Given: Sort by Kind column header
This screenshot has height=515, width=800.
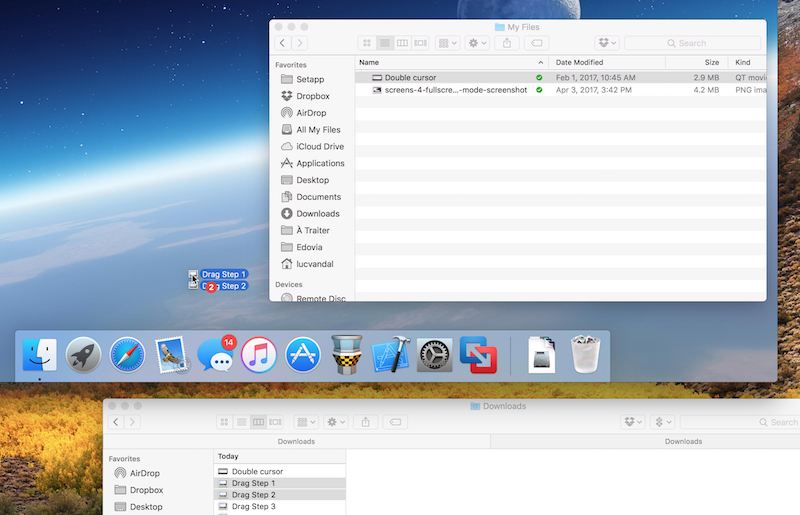Looking at the screenshot, I should click(x=748, y=62).
